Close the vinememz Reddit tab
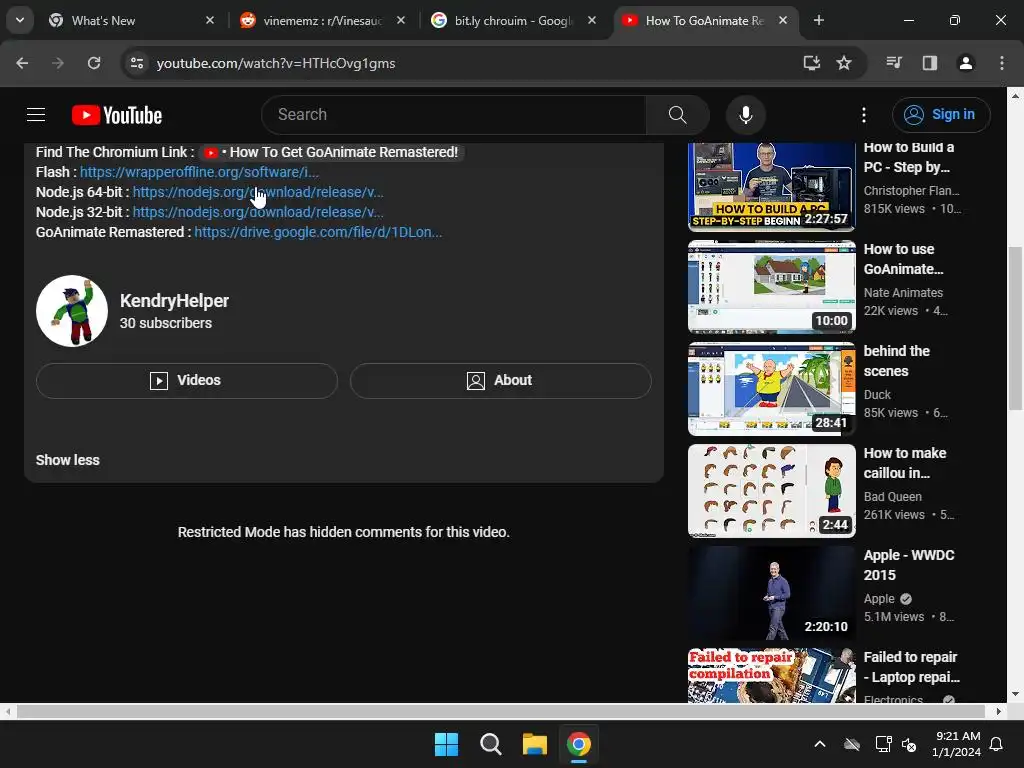 (401, 20)
